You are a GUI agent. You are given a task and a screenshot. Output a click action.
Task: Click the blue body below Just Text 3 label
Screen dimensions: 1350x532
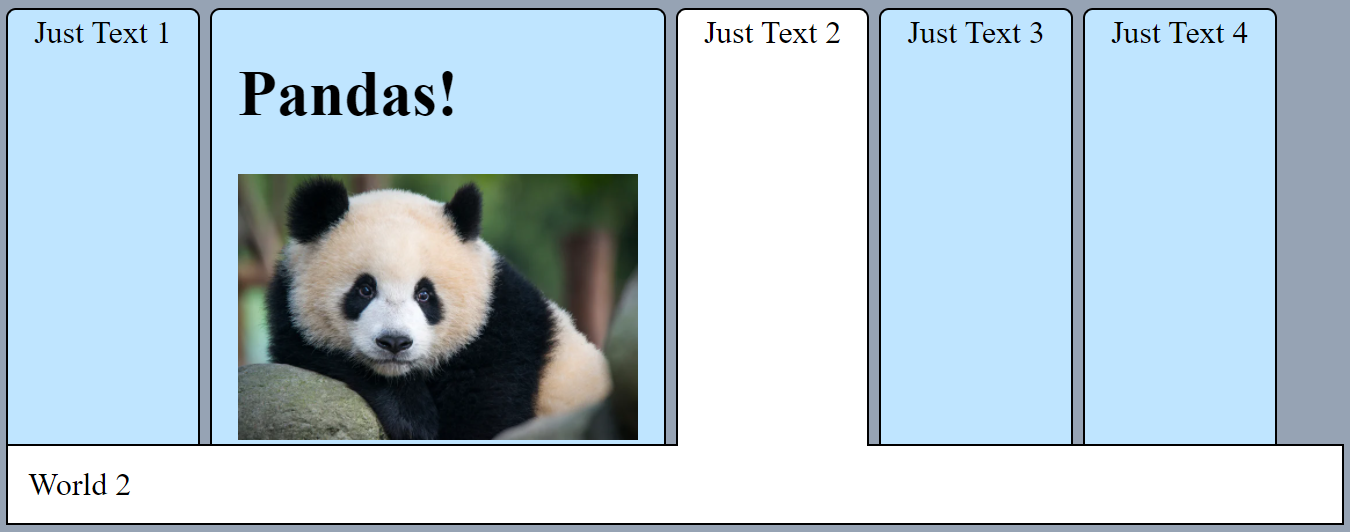(976, 250)
